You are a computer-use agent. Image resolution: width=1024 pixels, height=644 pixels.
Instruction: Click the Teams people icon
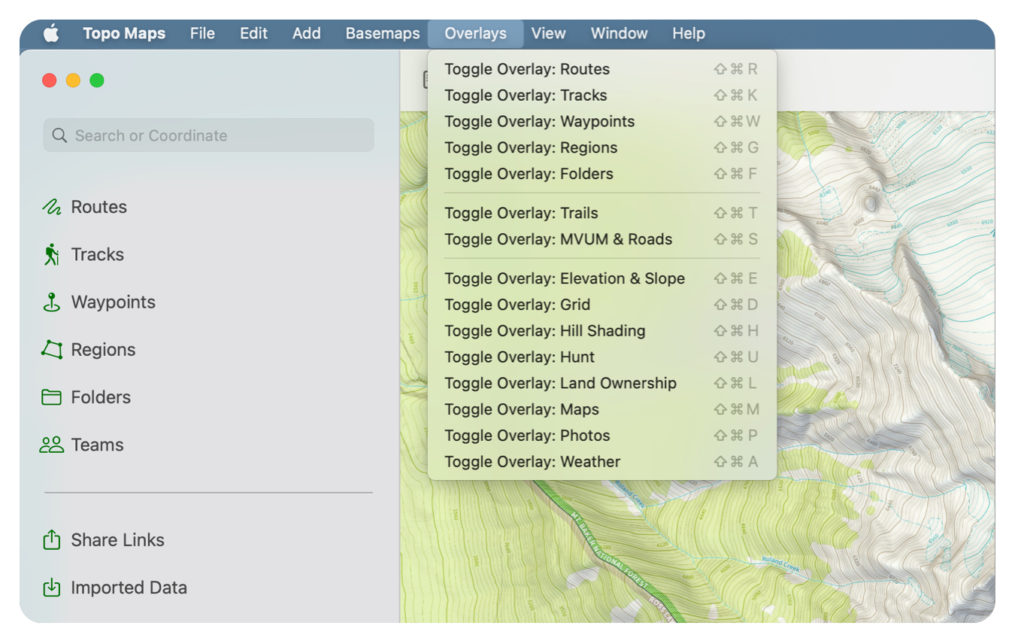[52, 445]
